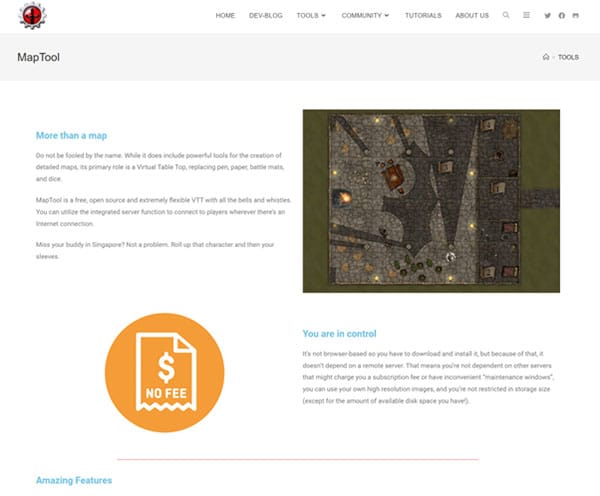
Task: Click the paragraph starting 'It's not browser-based'
Action: tap(428, 377)
